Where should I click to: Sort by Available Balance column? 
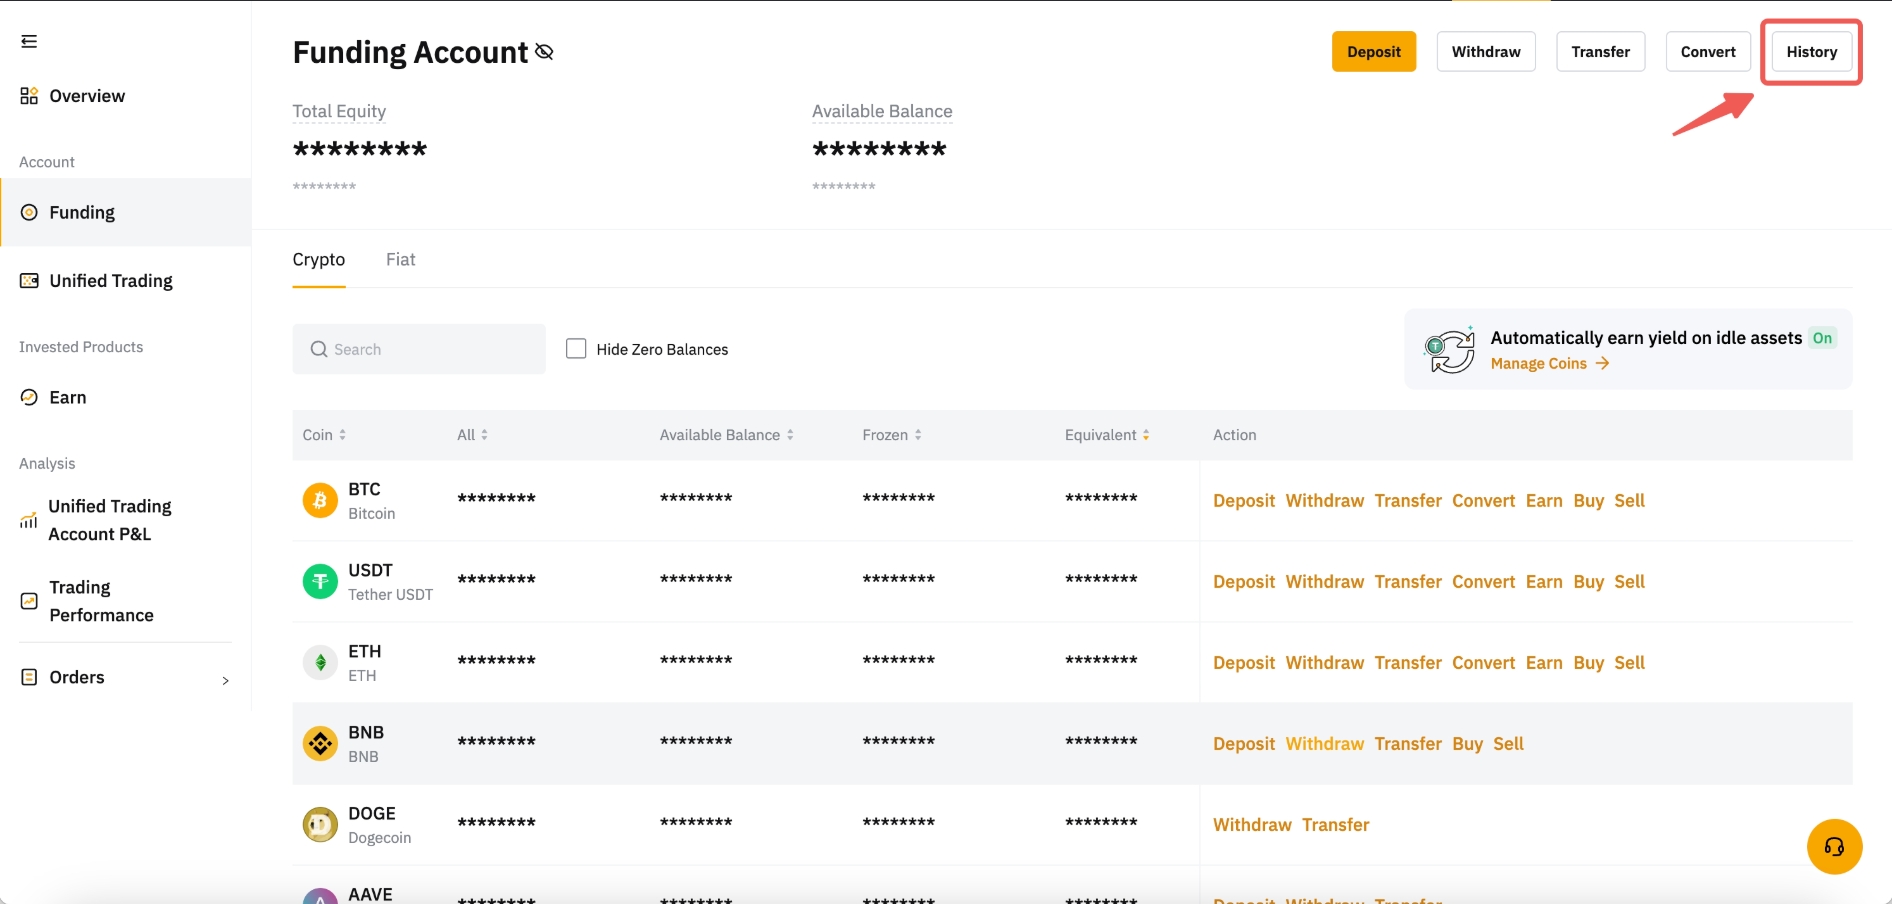[x=726, y=435]
